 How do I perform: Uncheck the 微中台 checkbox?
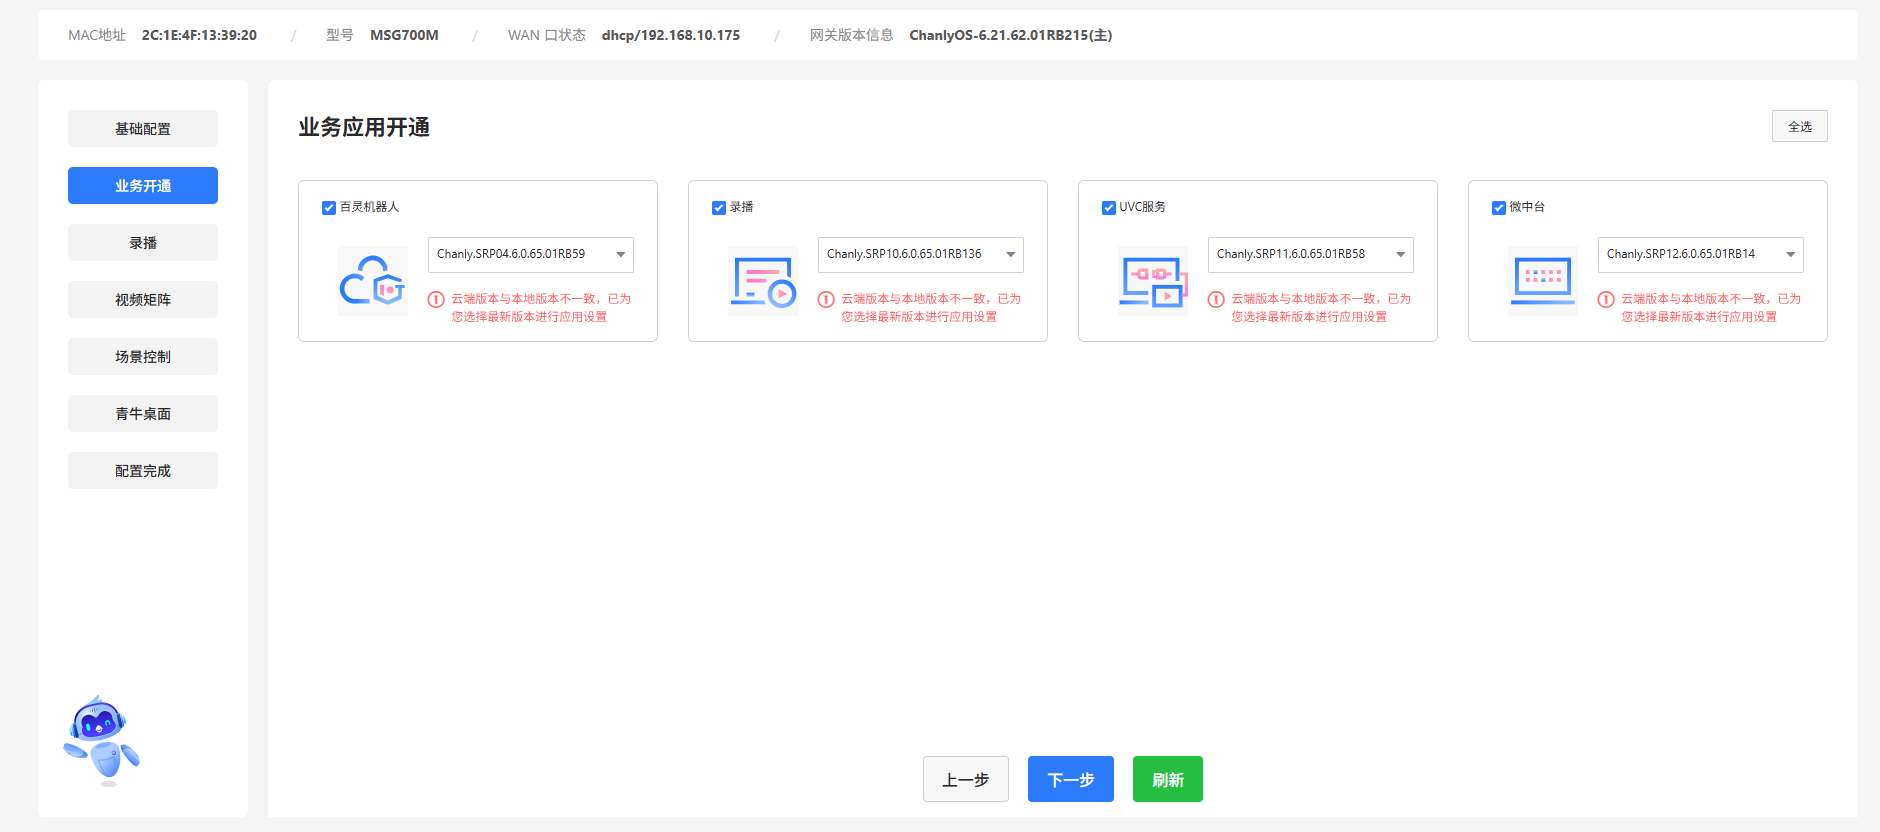coord(1499,208)
